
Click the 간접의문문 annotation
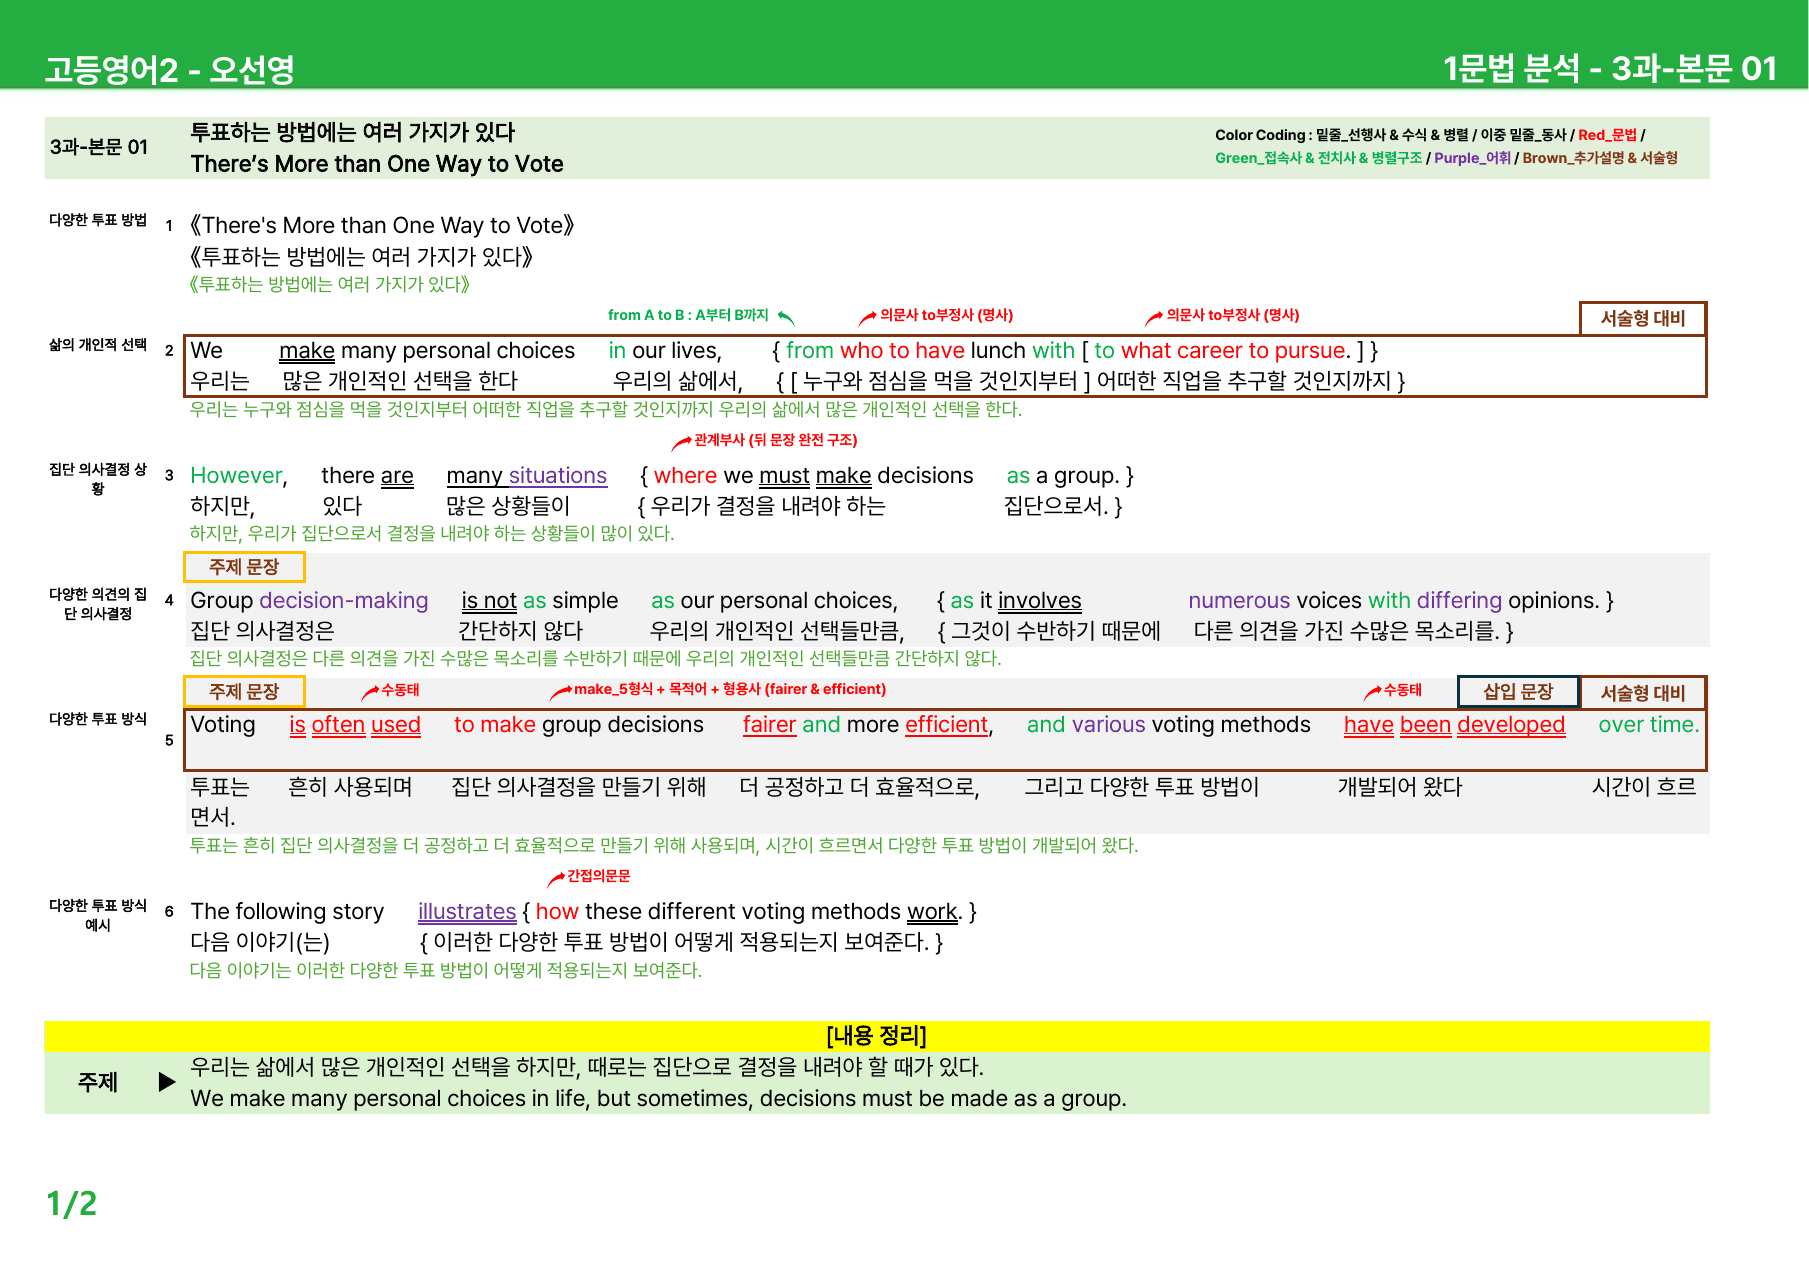coord(598,876)
